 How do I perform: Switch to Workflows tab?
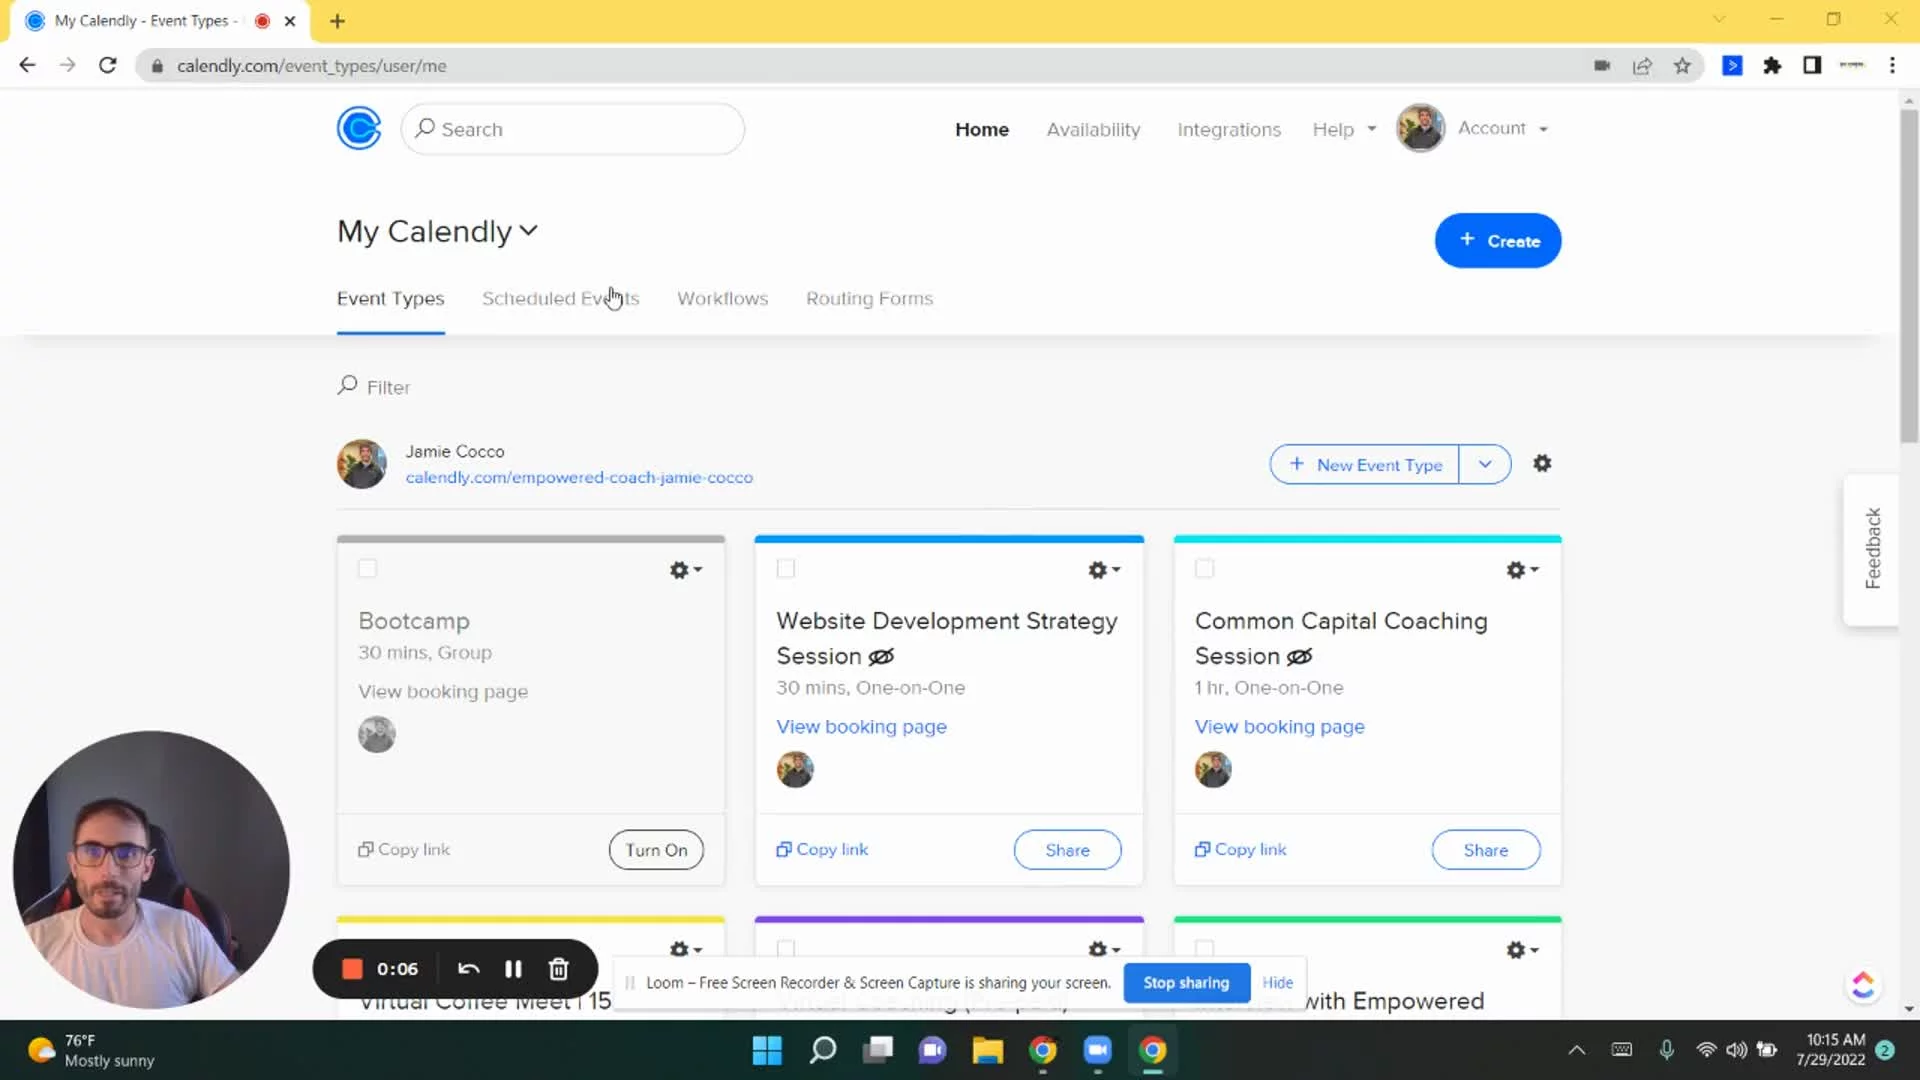point(722,299)
